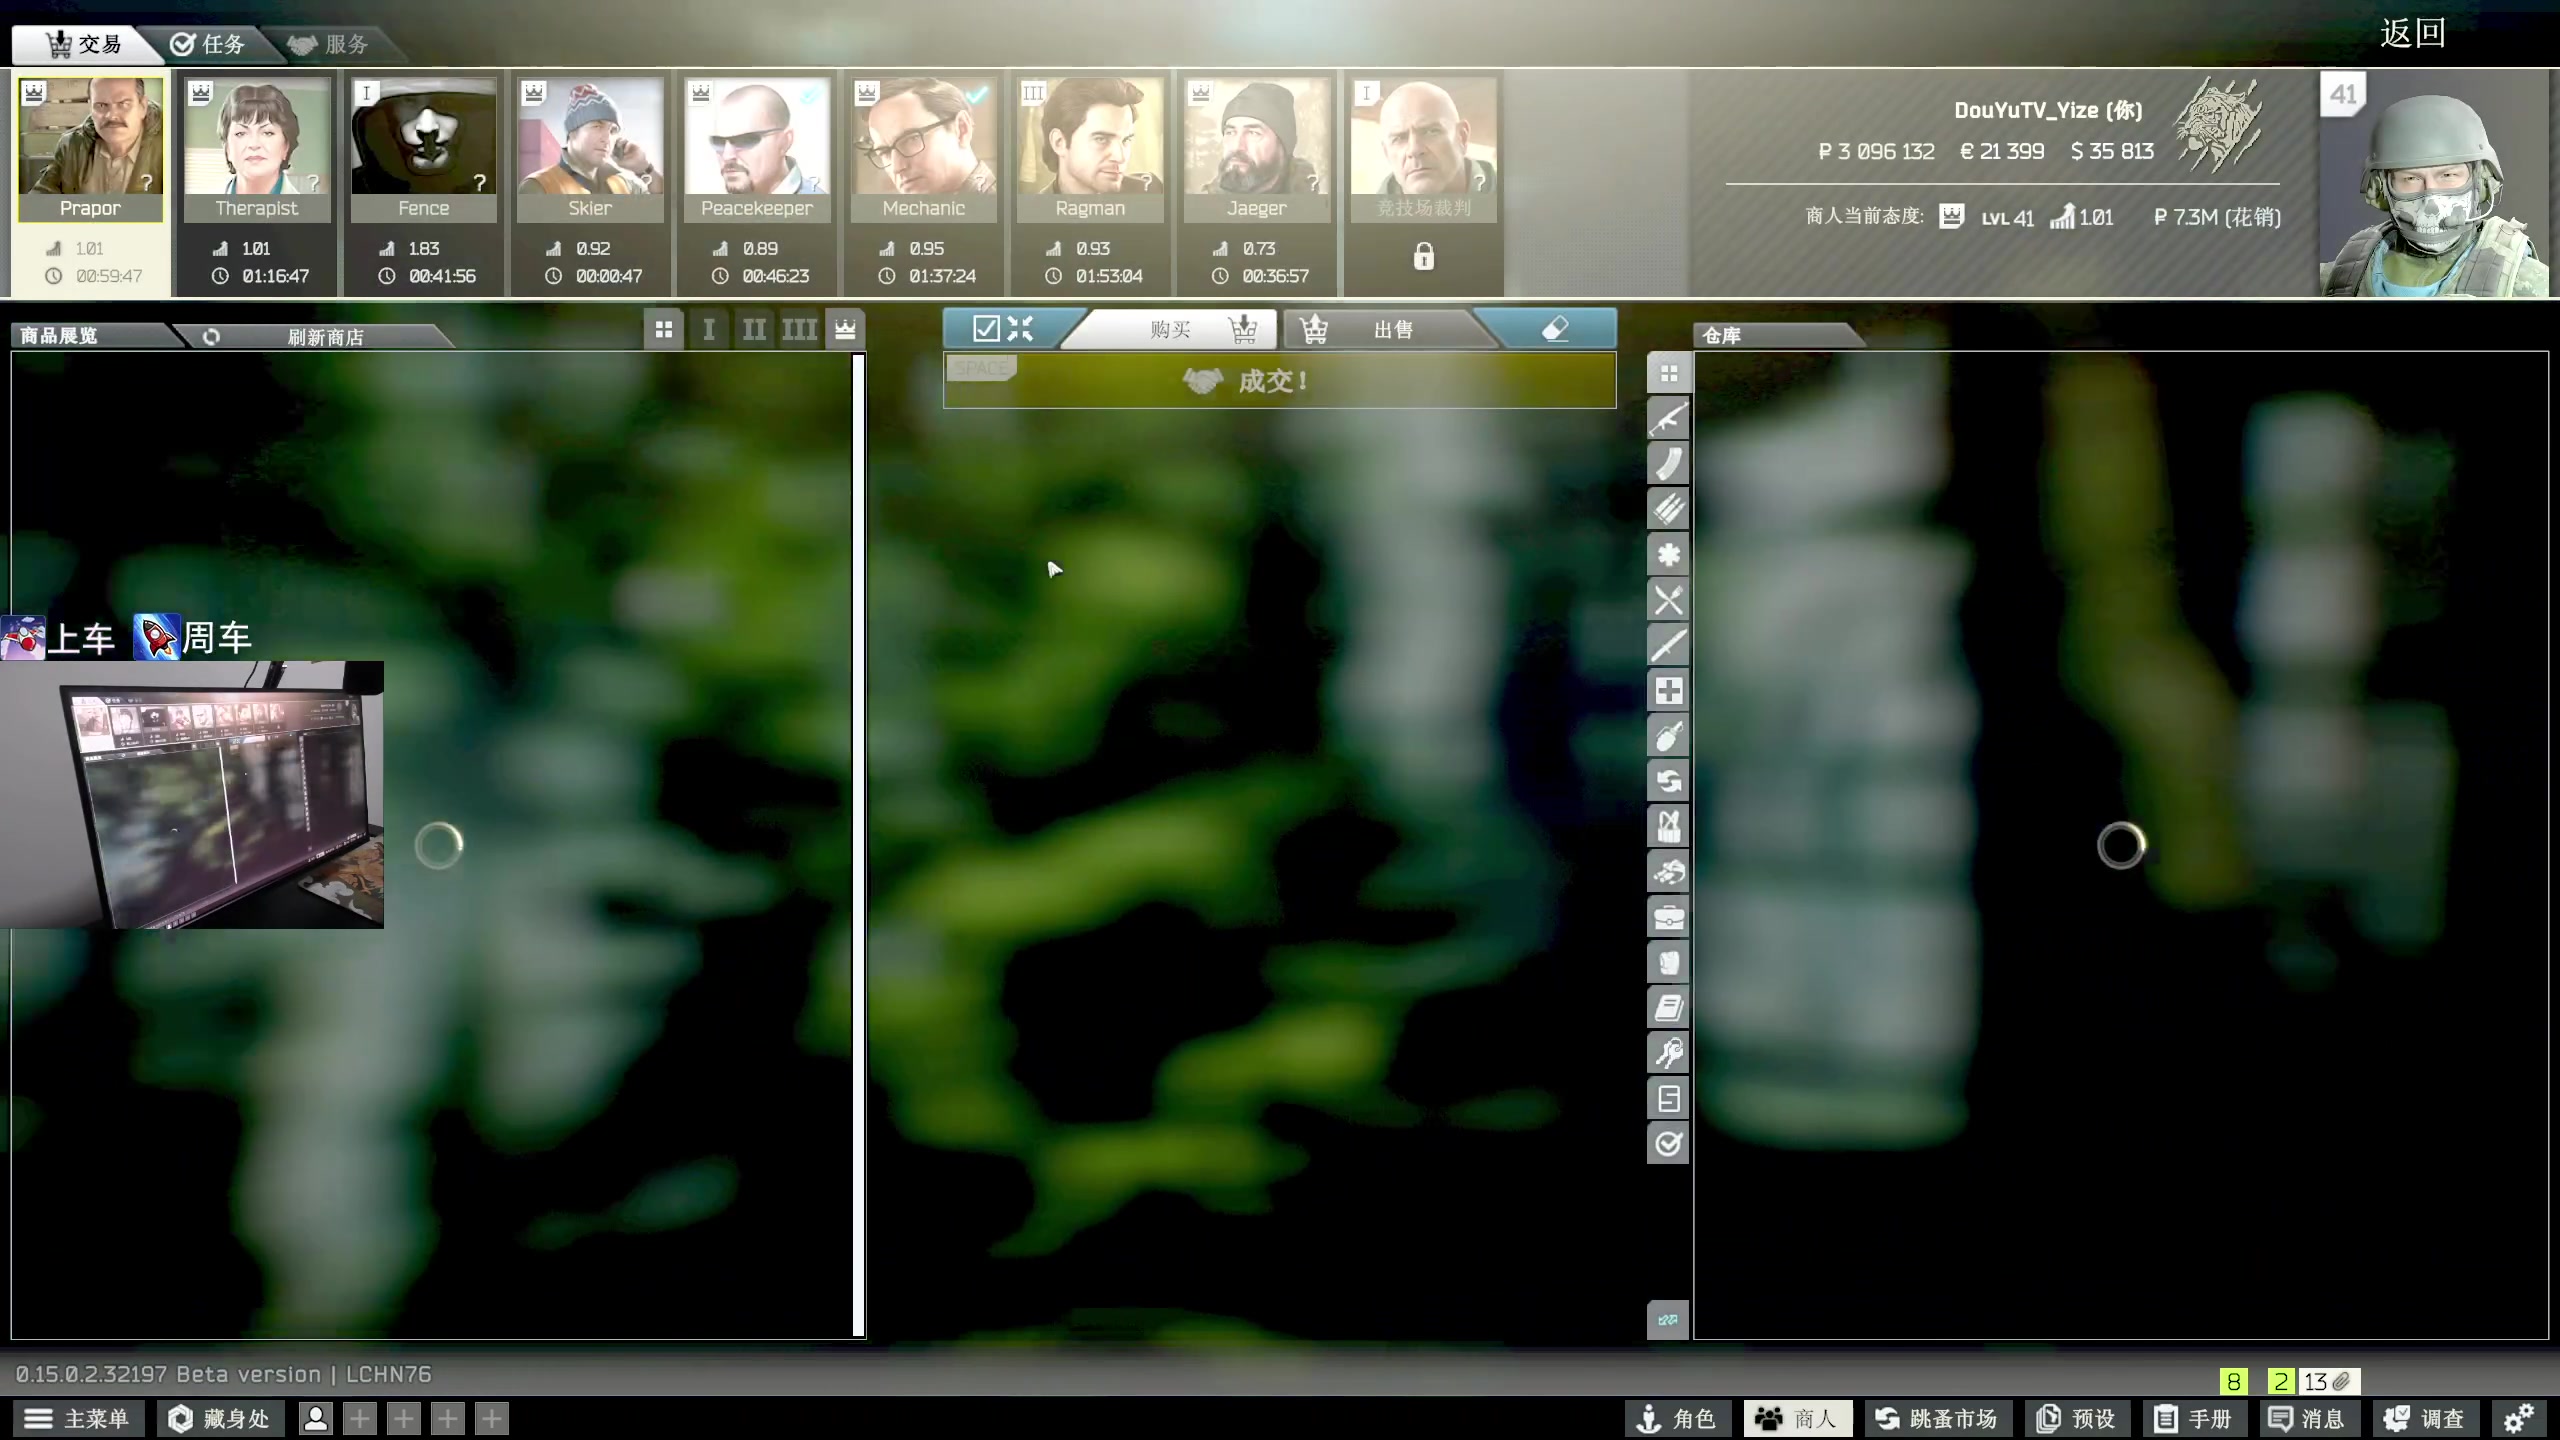
Task: Open 预设 presets screen
Action: [2078, 1418]
